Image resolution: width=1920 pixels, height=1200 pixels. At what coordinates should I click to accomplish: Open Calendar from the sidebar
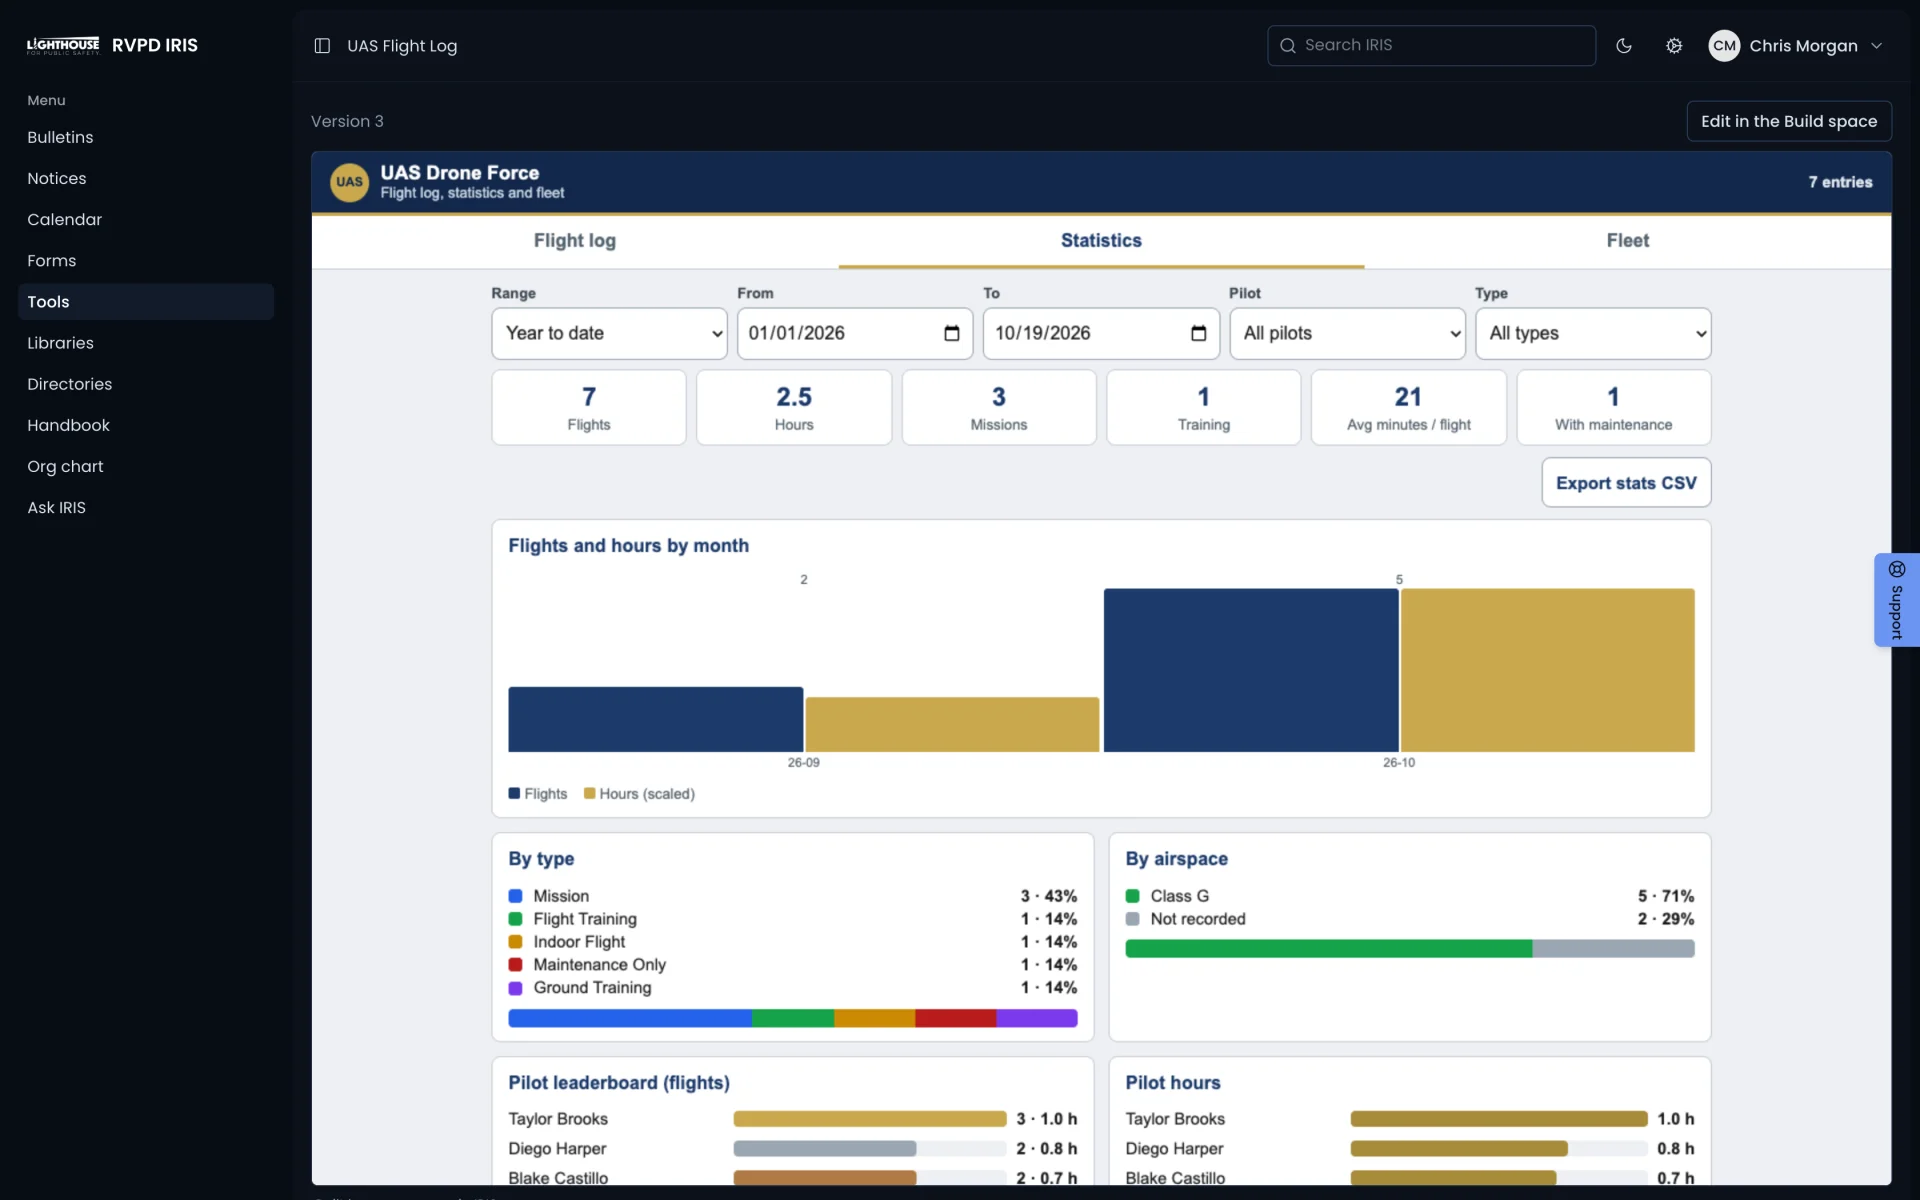146,219
